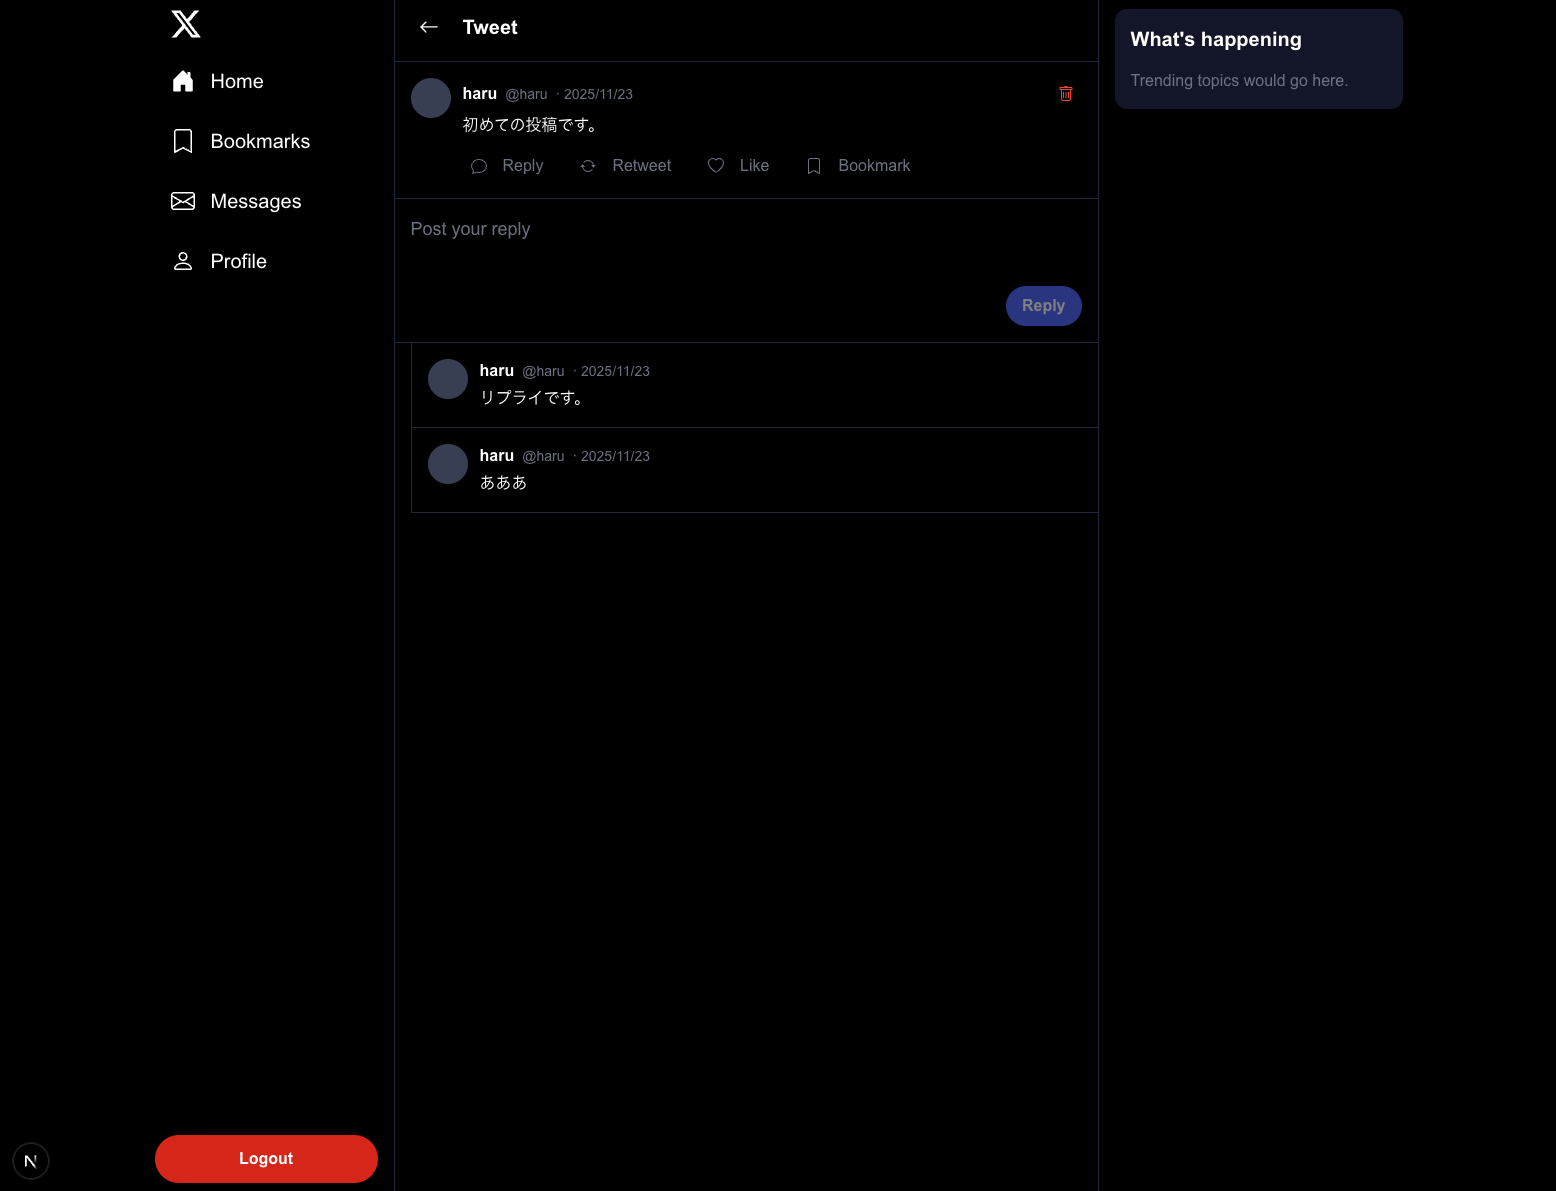Click the Retweet action label
Screen dimensions: 1556x1191
click(642, 166)
